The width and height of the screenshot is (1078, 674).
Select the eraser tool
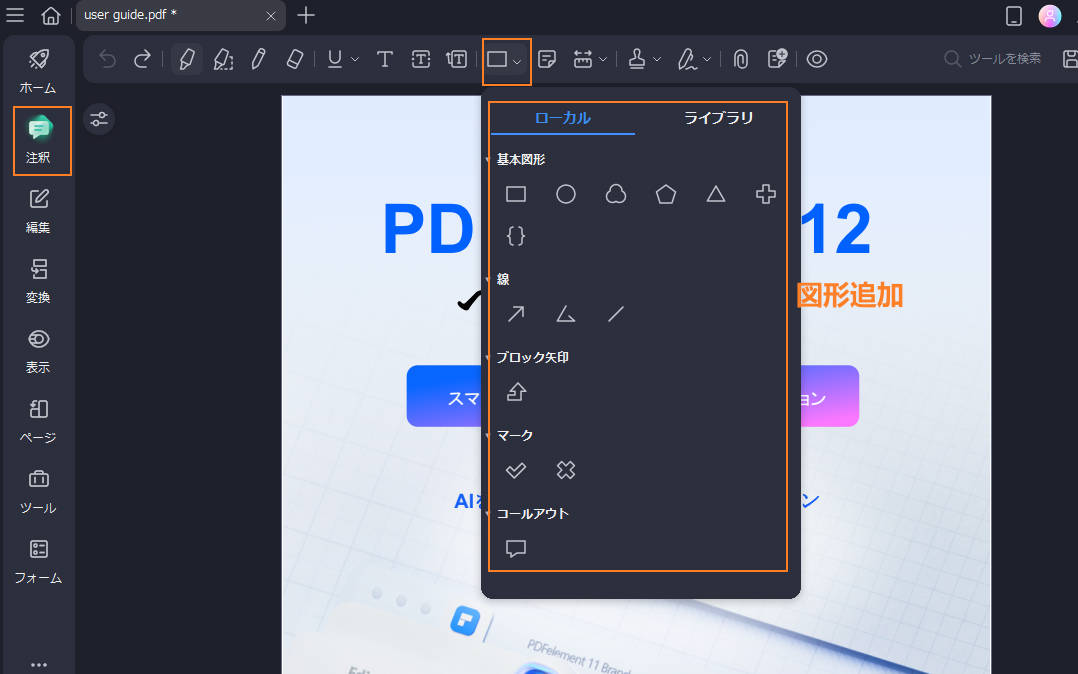coord(295,59)
